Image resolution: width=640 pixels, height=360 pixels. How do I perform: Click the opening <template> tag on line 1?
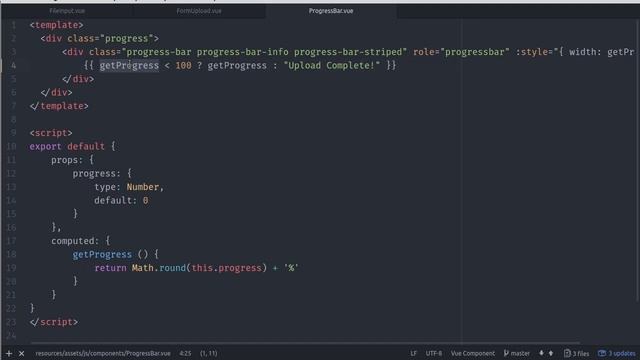point(56,25)
